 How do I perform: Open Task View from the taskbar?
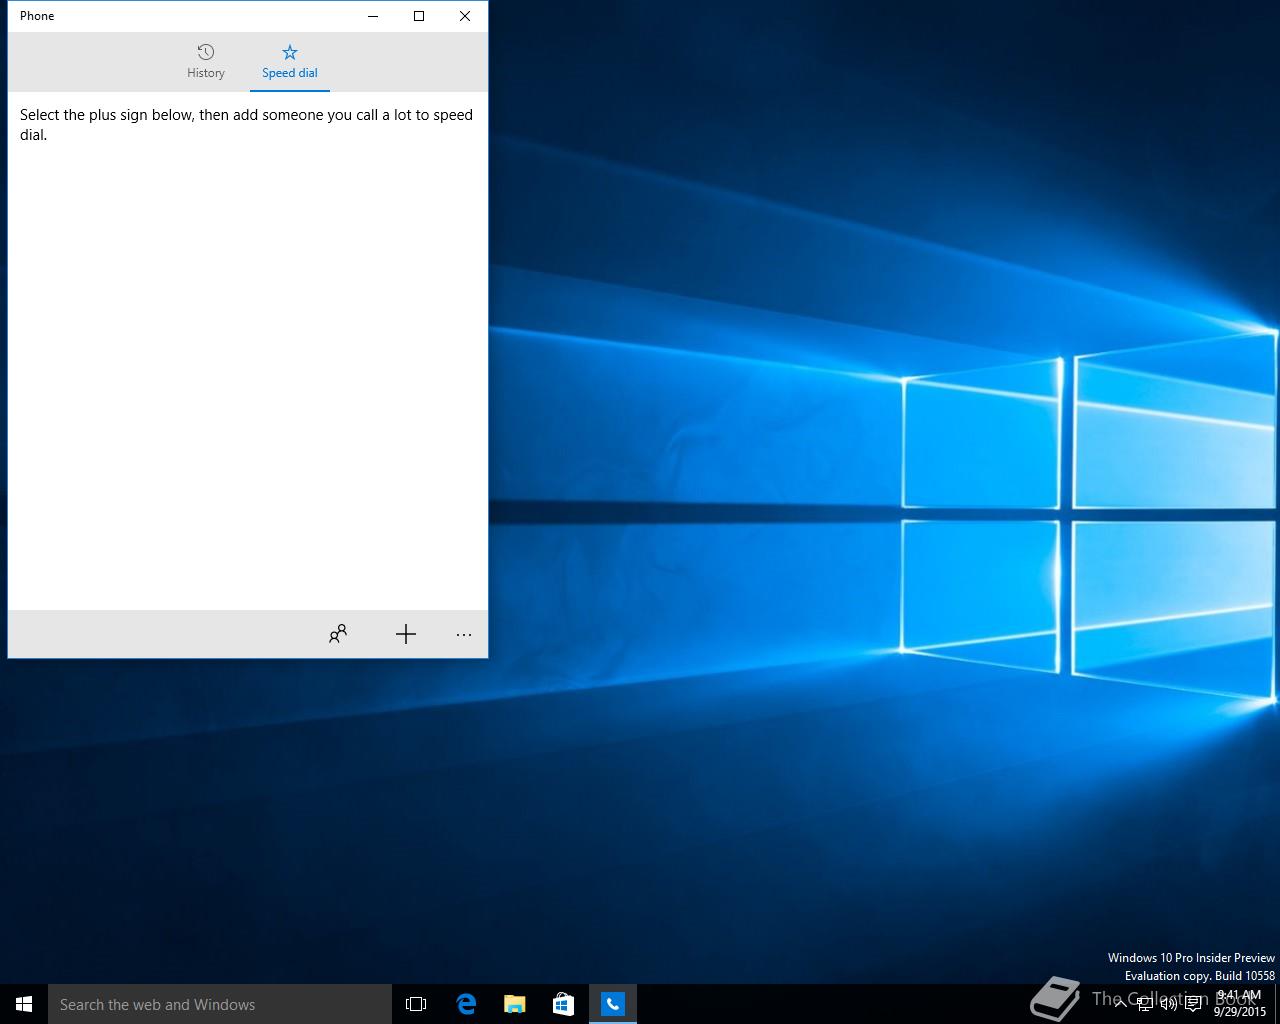(x=416, y=1004)
